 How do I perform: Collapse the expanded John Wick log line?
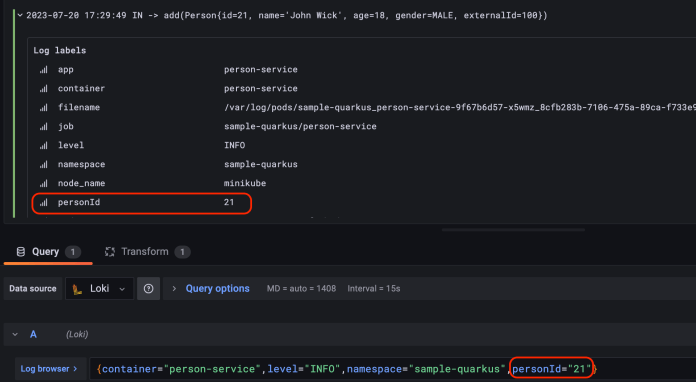pos(20,15)
